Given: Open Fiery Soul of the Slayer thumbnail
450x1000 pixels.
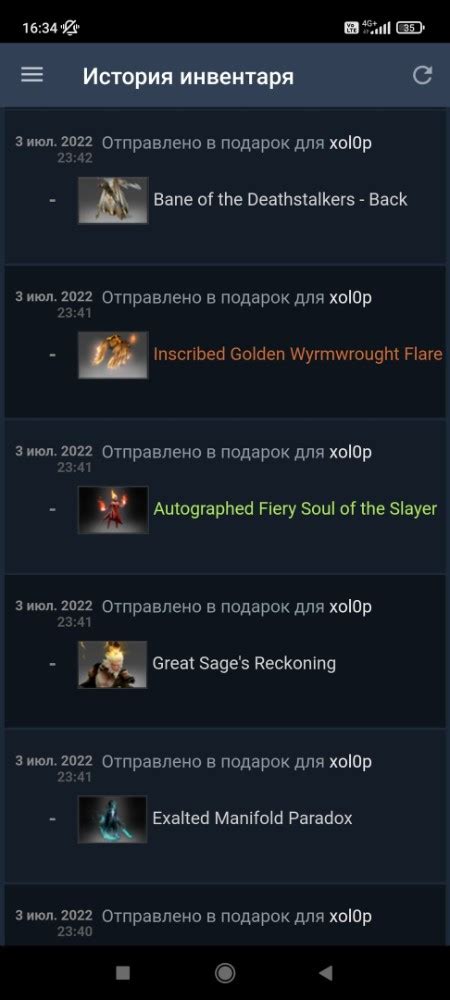Looking at the screenshot, I should pos(113,510).
